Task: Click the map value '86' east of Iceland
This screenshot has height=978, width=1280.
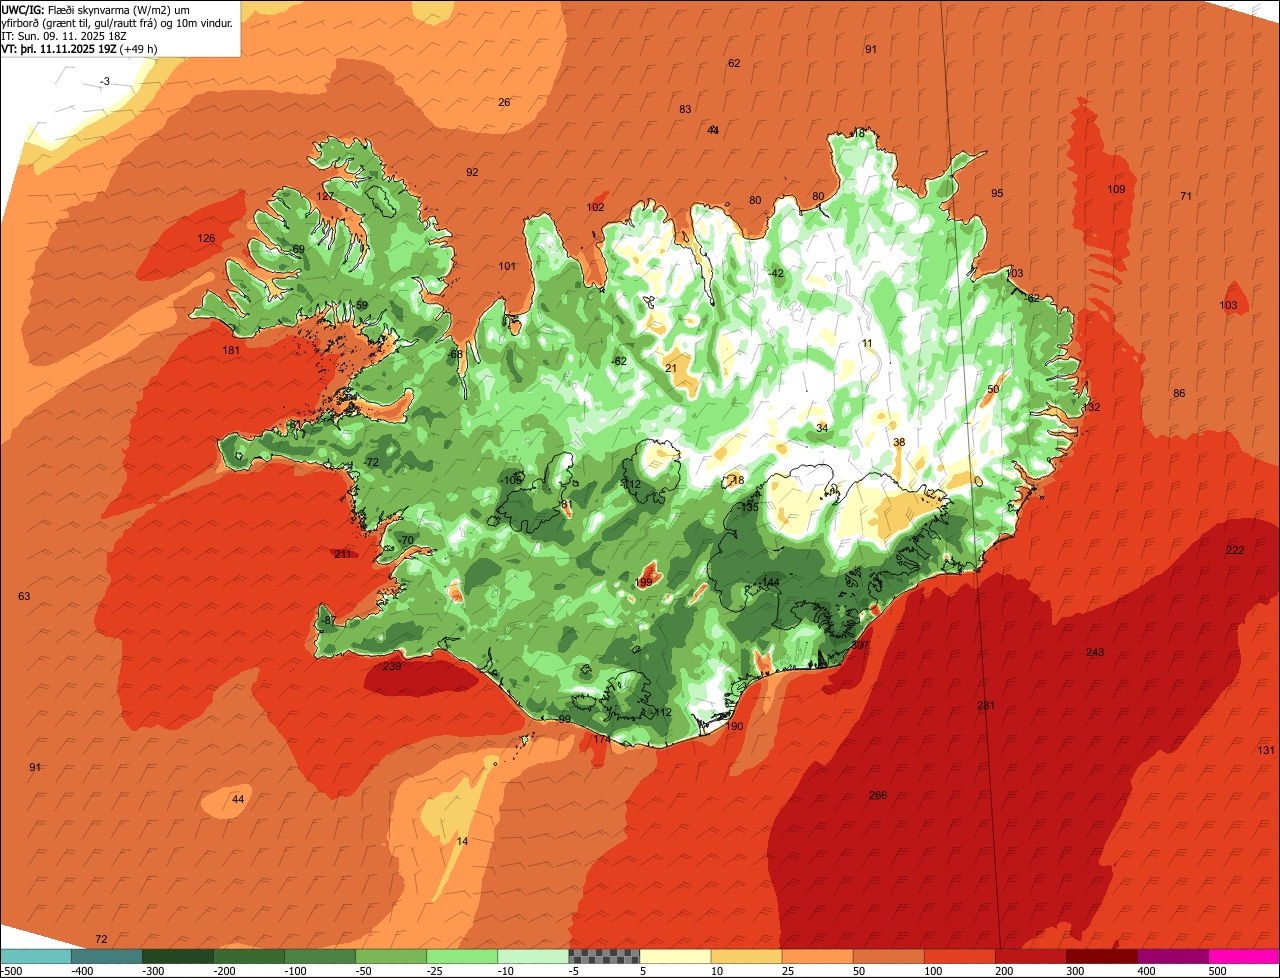Action: click(x=1179, y=394)
